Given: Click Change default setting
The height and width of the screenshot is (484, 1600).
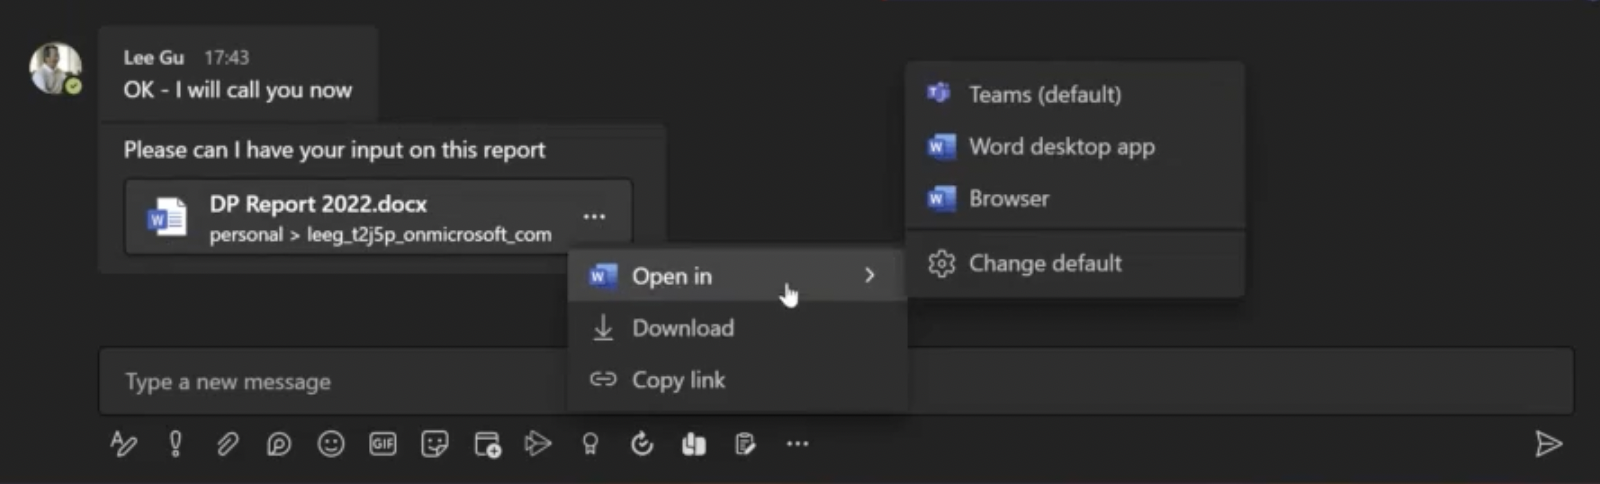Looking at the screenshot, I should click(x=1075, y=263).
